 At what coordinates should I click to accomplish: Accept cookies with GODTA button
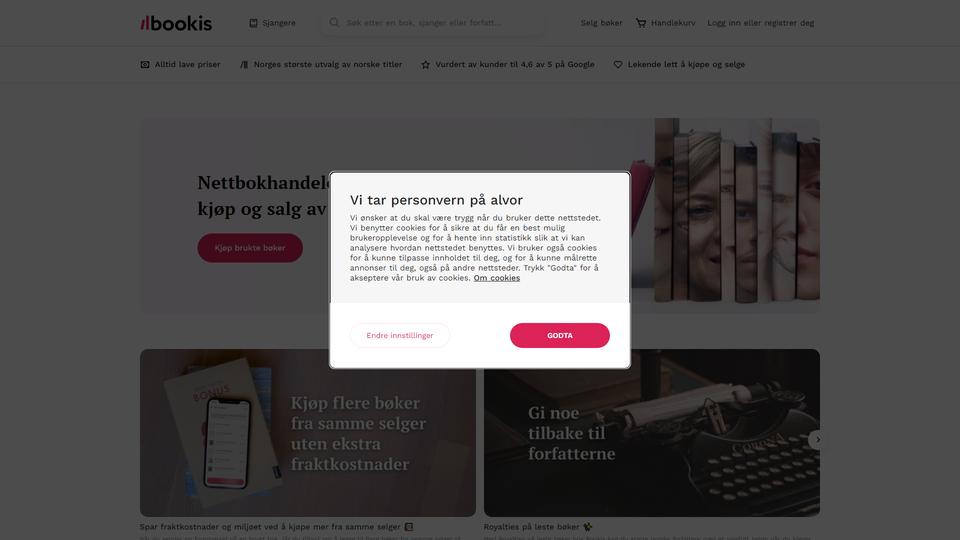point(560,336)
